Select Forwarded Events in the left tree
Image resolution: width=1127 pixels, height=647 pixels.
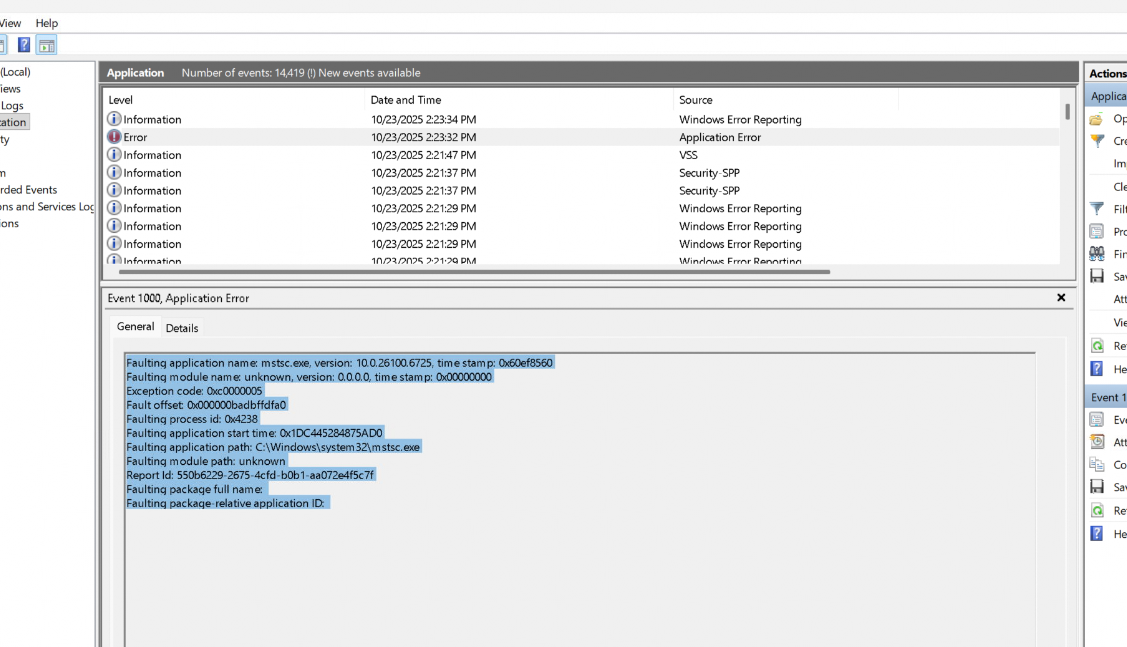29,190
